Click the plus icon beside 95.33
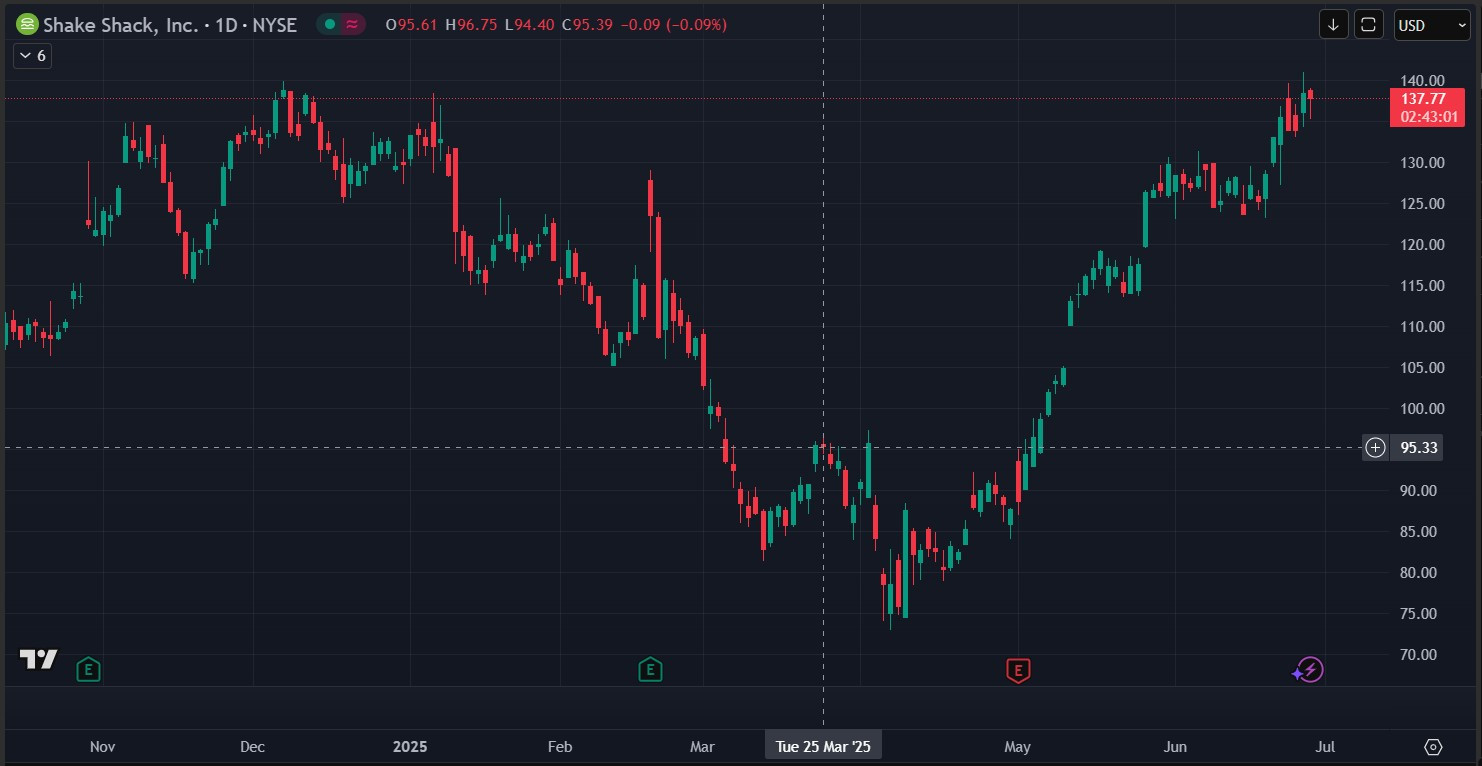1482x766 pixels. [1376, 448]
